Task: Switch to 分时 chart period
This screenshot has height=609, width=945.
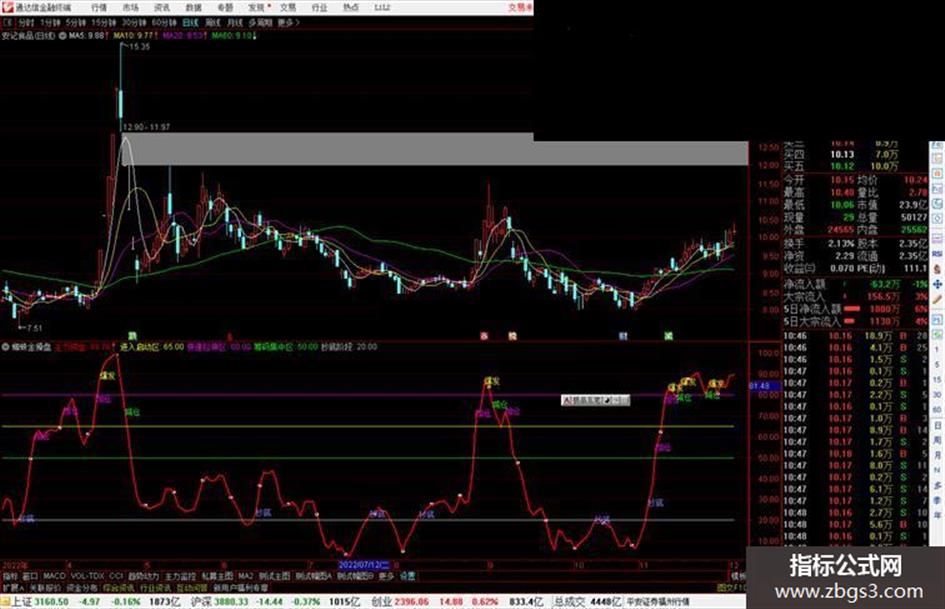Action: [26, 22]
